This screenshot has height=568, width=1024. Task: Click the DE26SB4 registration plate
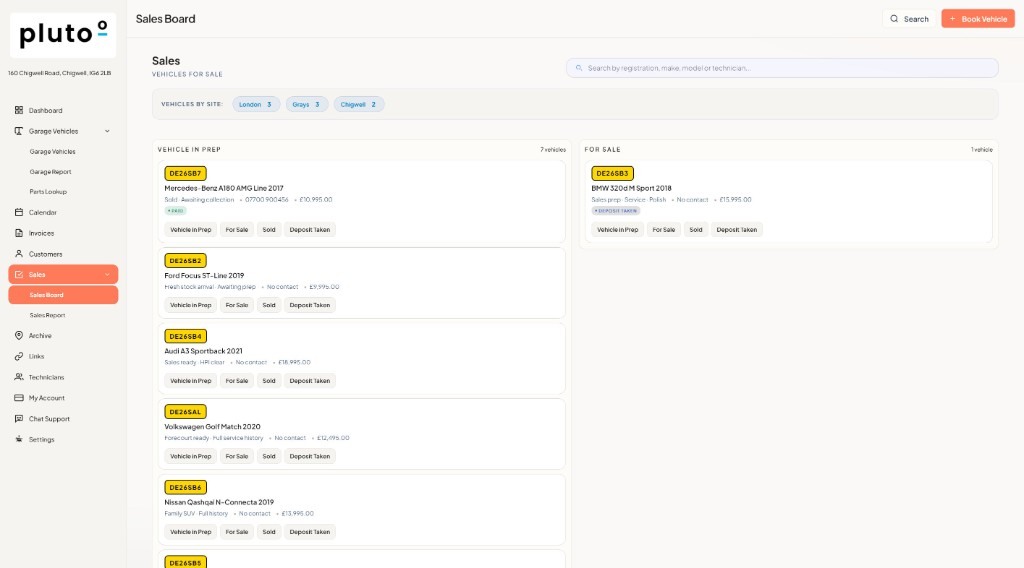click(185, 336)
